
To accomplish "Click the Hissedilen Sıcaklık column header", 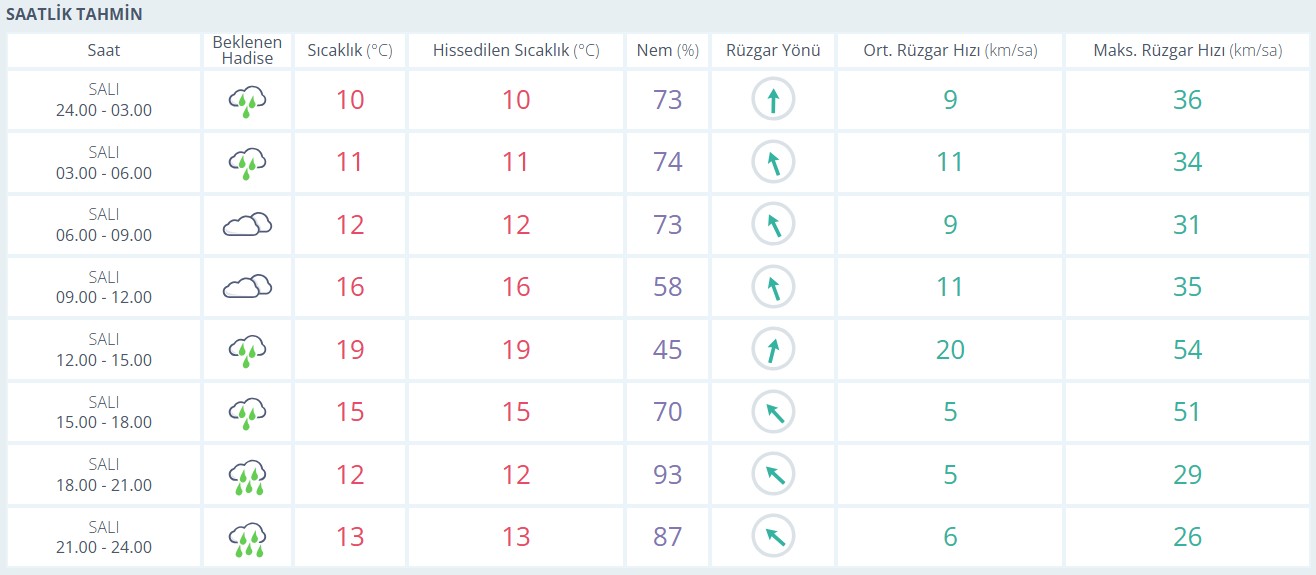I will [x=515, y=51].
